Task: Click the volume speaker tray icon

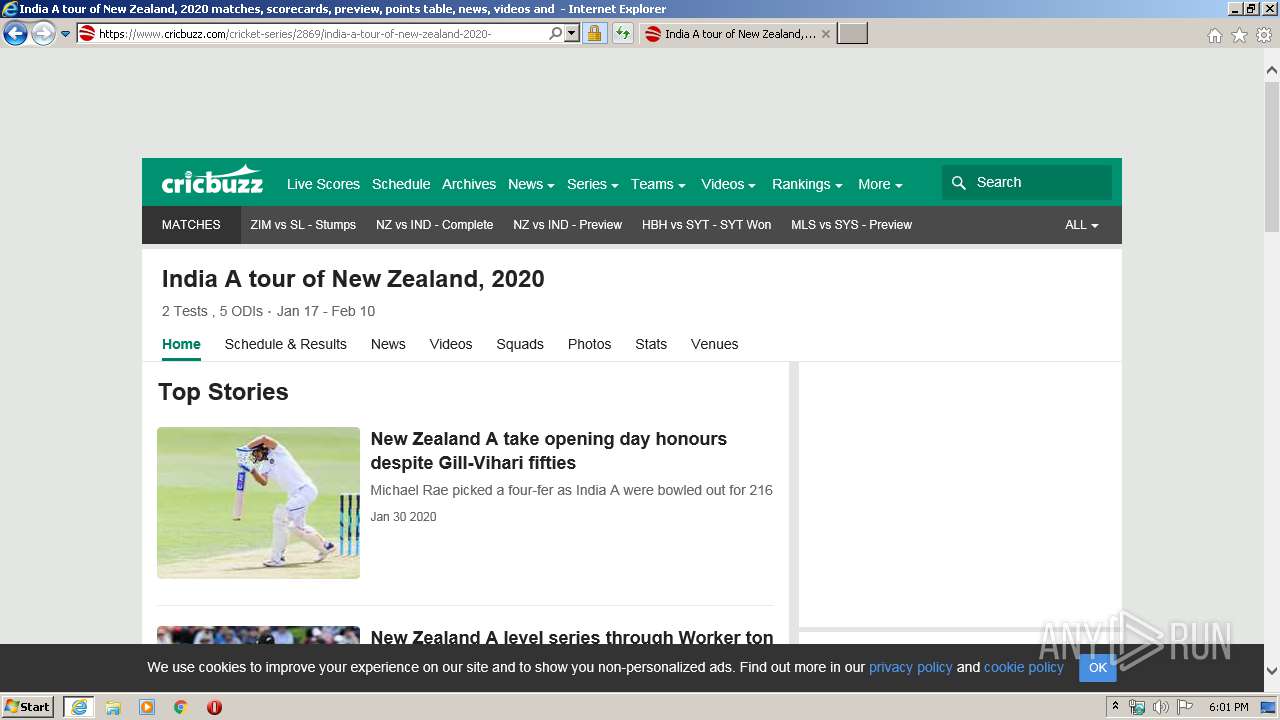Action: point(1161,707)
